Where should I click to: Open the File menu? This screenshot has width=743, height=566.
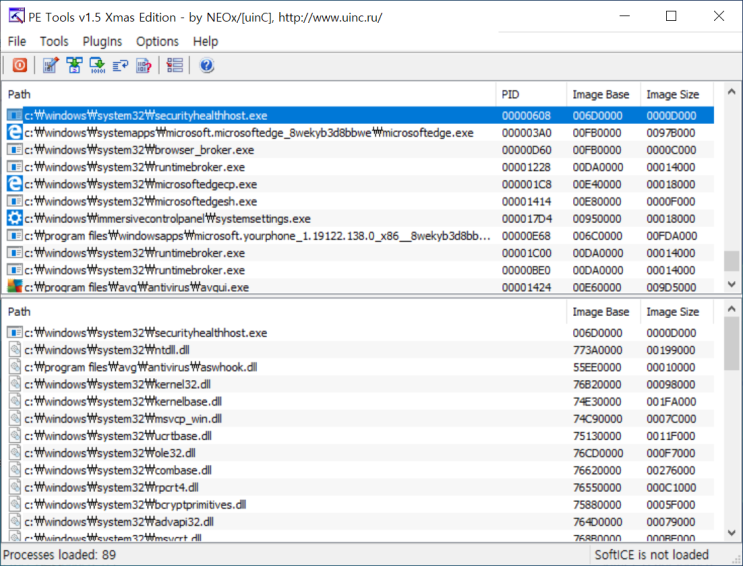tap(17, 41)
